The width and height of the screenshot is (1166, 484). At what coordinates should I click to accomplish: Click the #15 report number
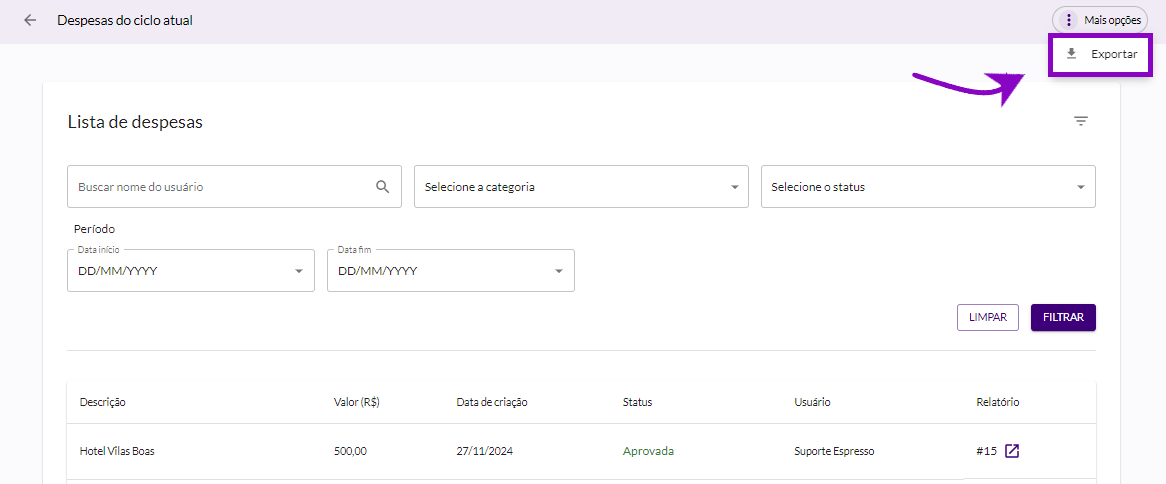pos(986,451)
